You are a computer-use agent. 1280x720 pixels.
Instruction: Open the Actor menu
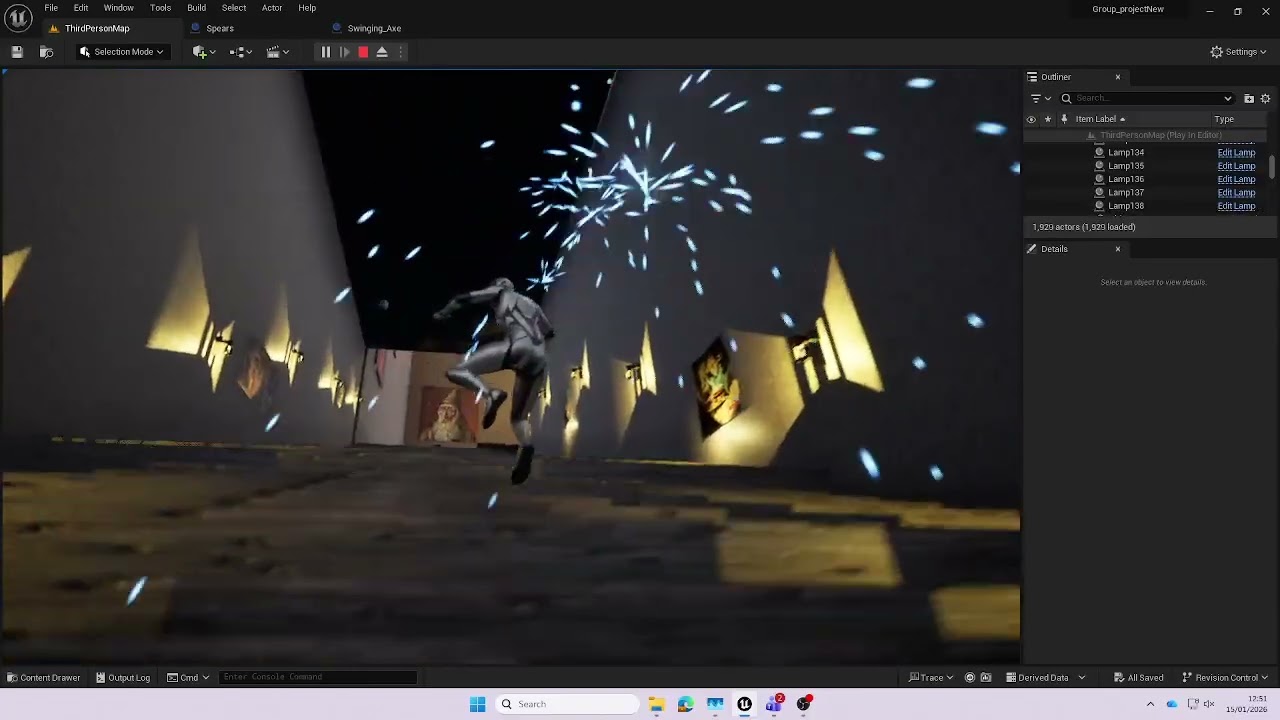pos(272,8)
